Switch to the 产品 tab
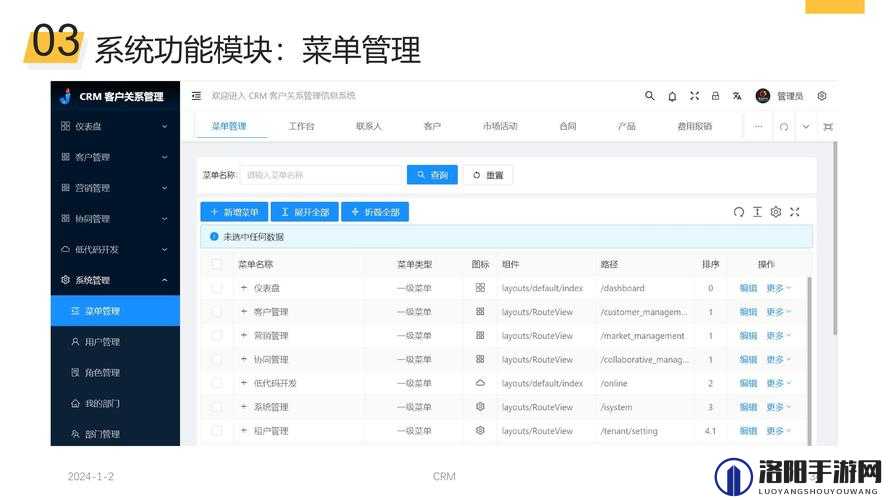This screenshot has width=889, height=500. click(626, 126)
